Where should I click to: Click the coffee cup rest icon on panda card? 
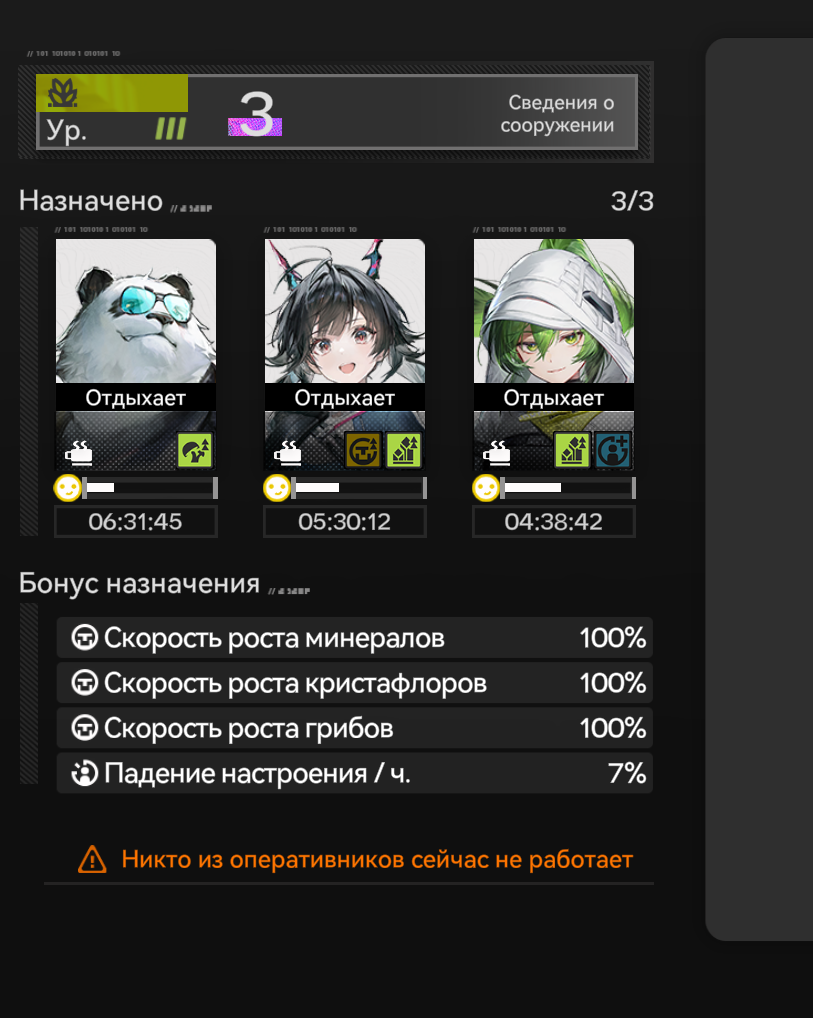coord(79,453)
